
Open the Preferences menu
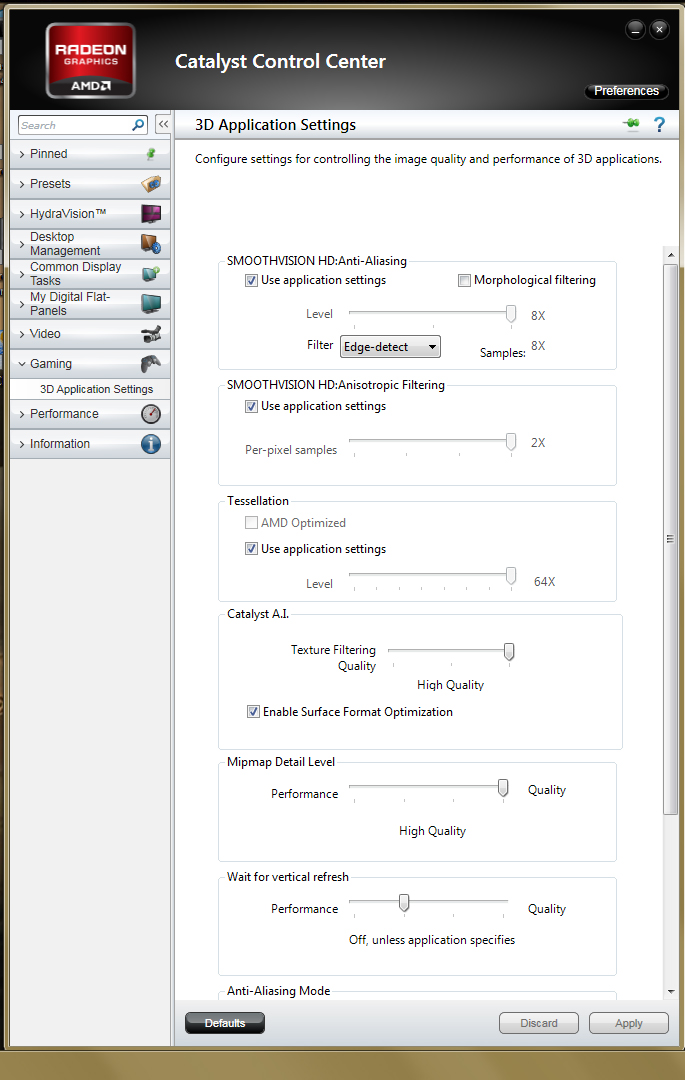point(626,91)
